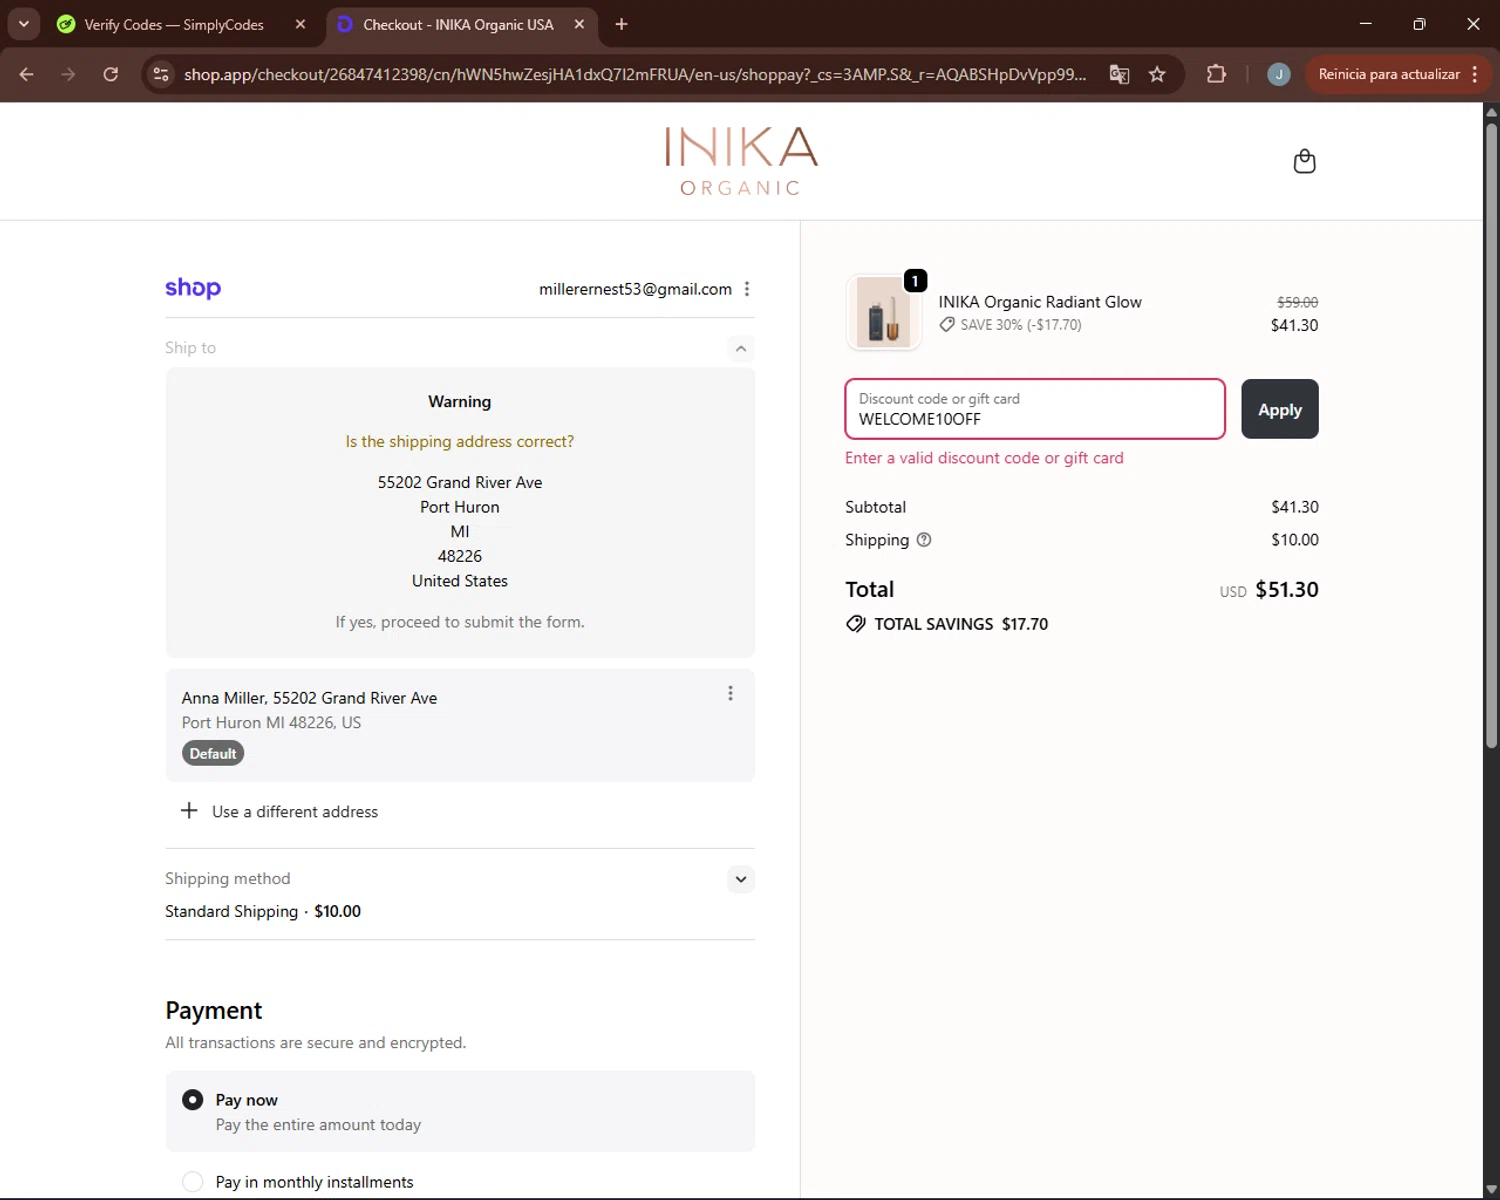The image size is (1500, 1200).
Task: Click the quantity badge 1 on product
Action: pyautogui.click(x=915, y=281)
